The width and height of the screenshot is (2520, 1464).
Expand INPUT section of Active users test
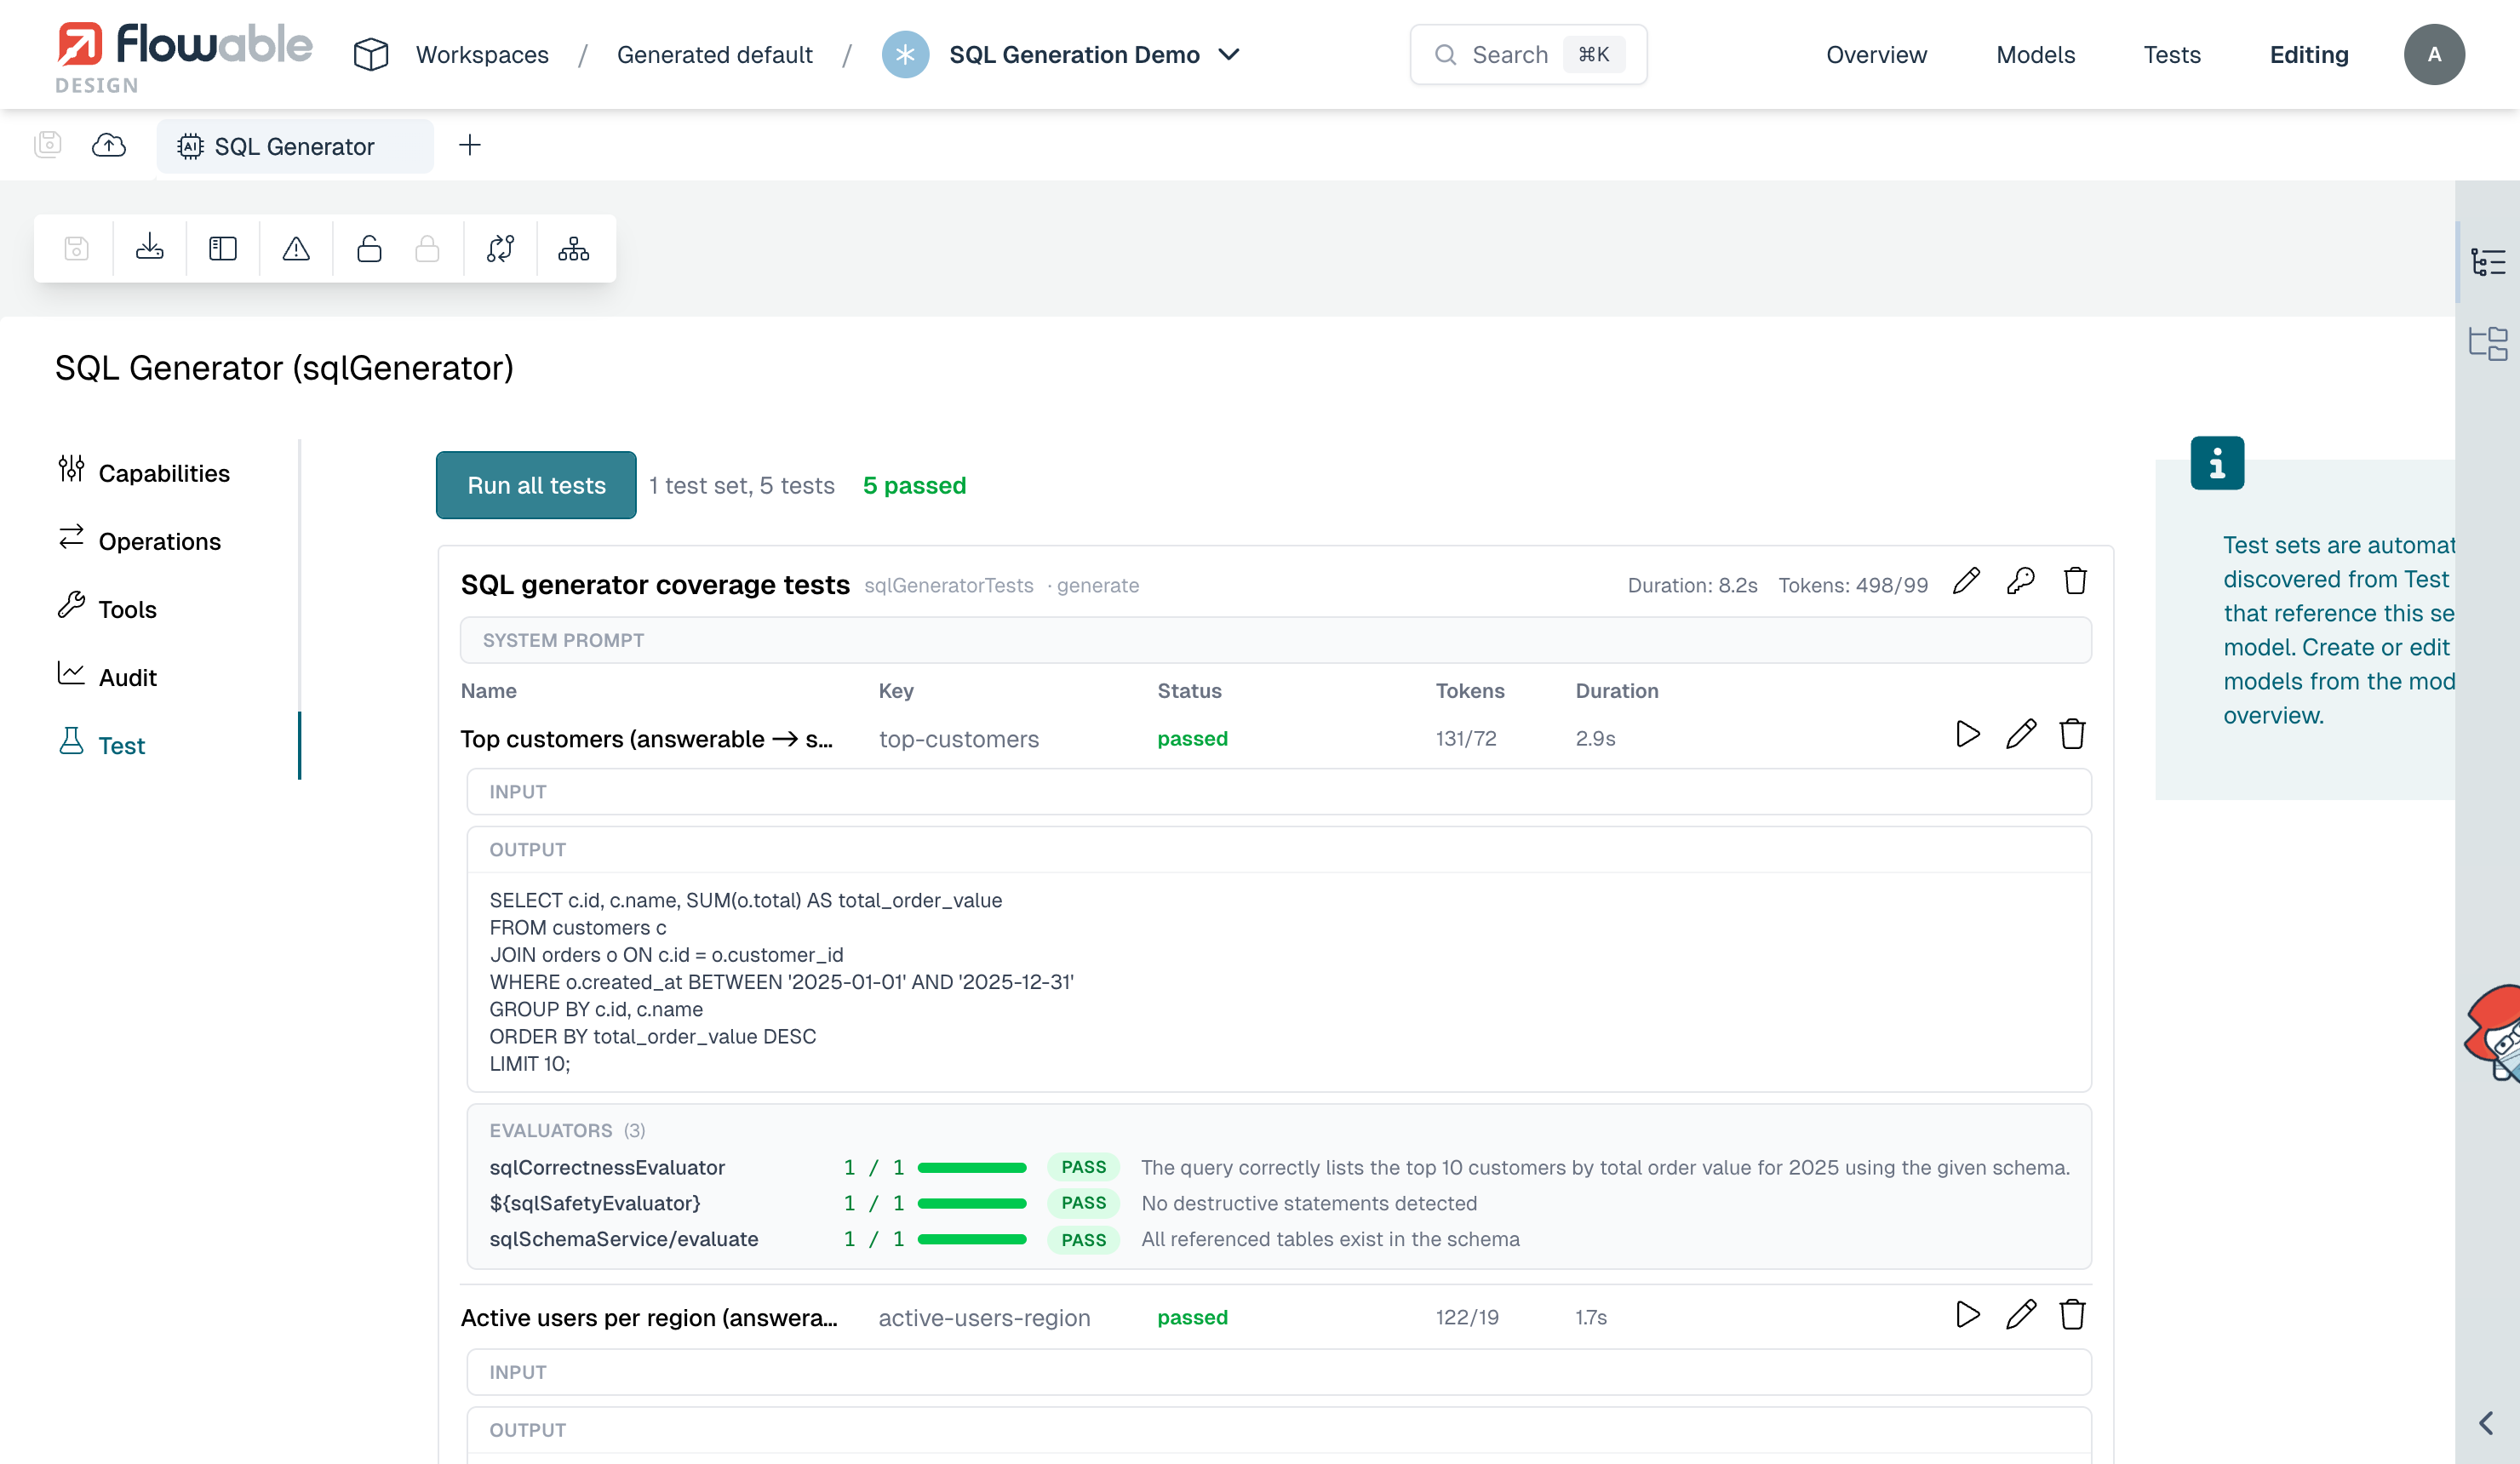(x=1279, y=1372)
